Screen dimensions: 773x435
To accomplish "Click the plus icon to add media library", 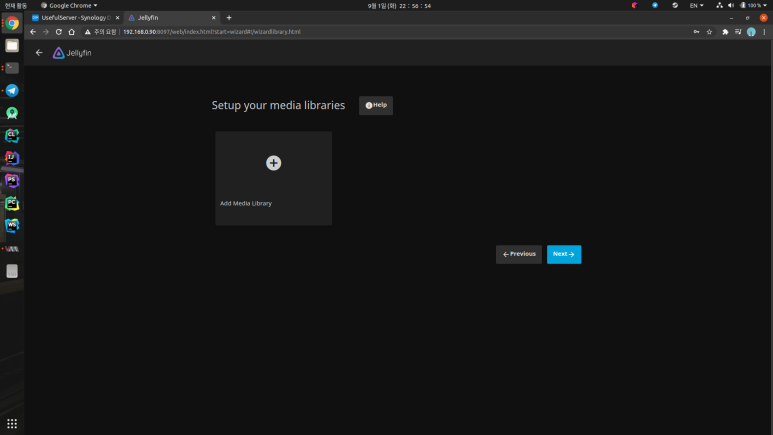I will point(274,163).
